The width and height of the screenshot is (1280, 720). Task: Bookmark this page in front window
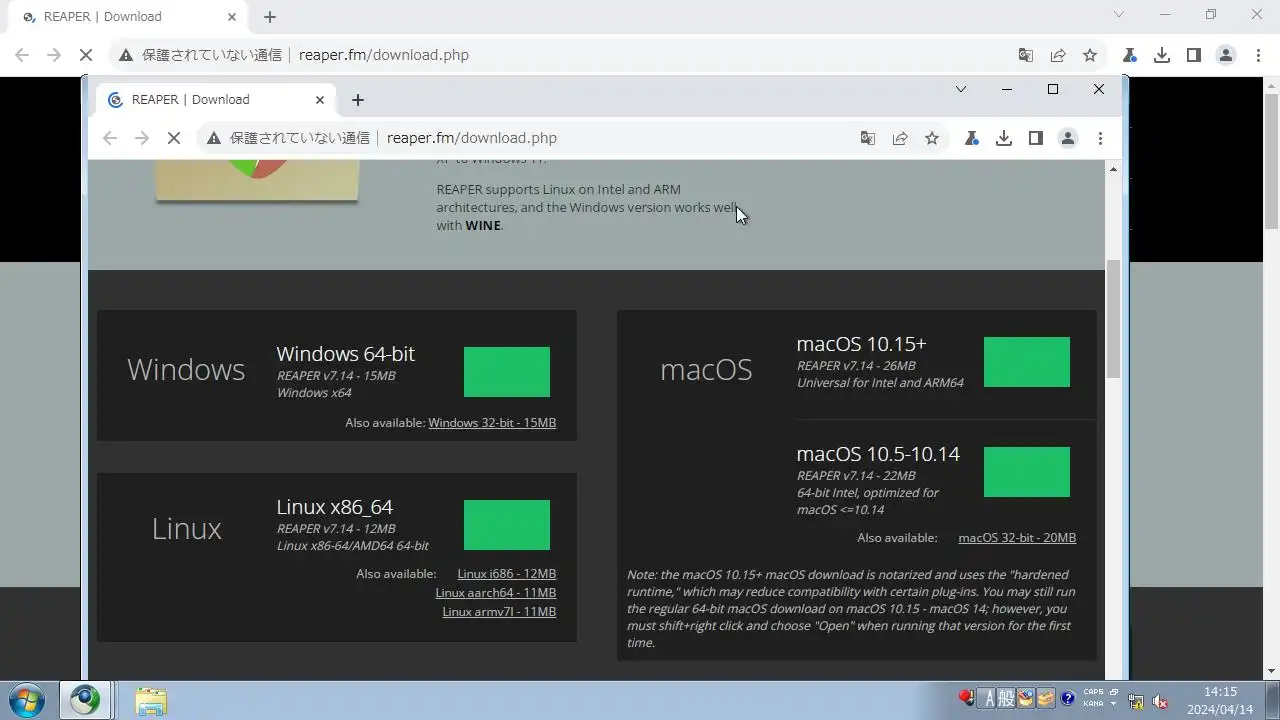click(x=932, y=138)
